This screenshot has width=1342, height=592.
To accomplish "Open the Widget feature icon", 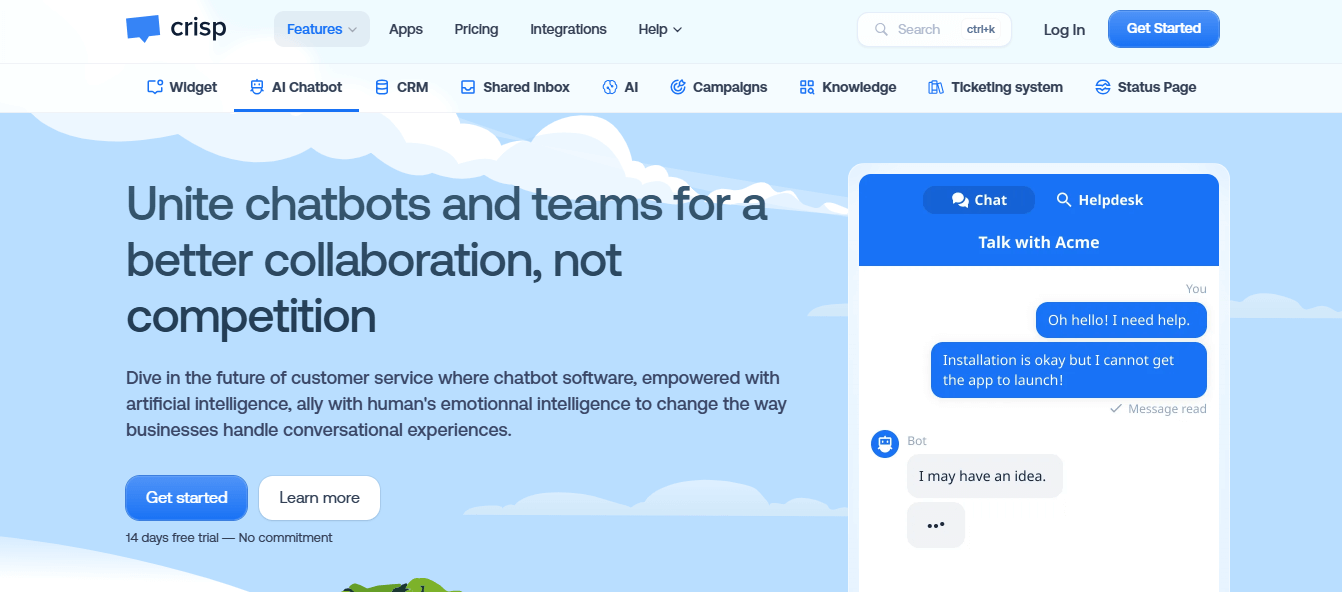I will [x=155, y=87].
